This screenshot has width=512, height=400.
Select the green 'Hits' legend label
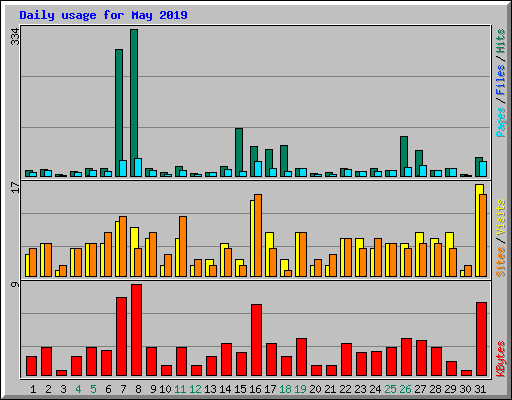point(500,41)
